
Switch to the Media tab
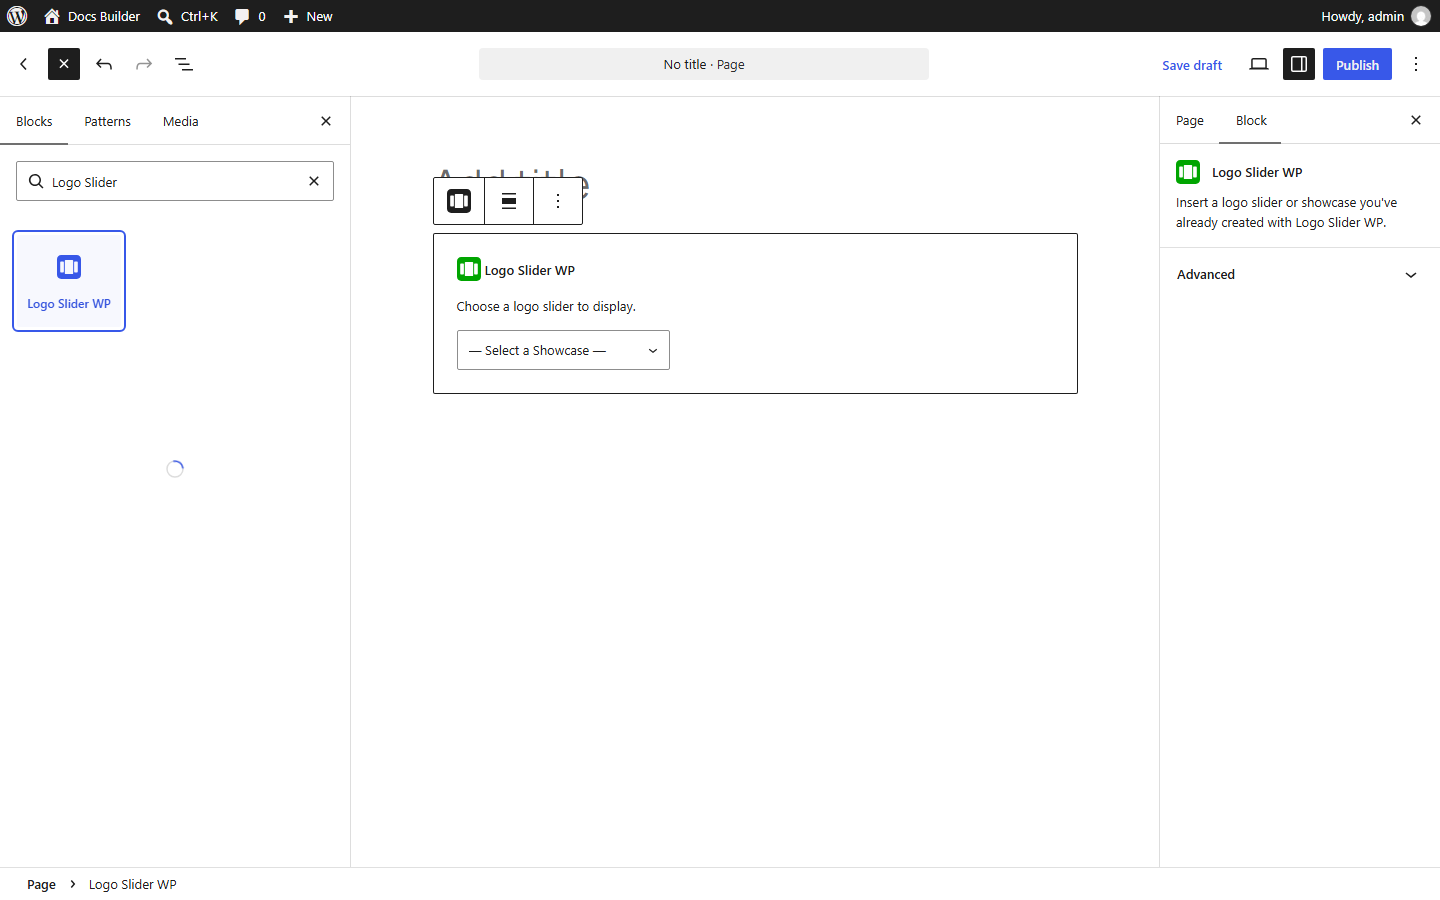pyautogui.click(x=181, y=121)
